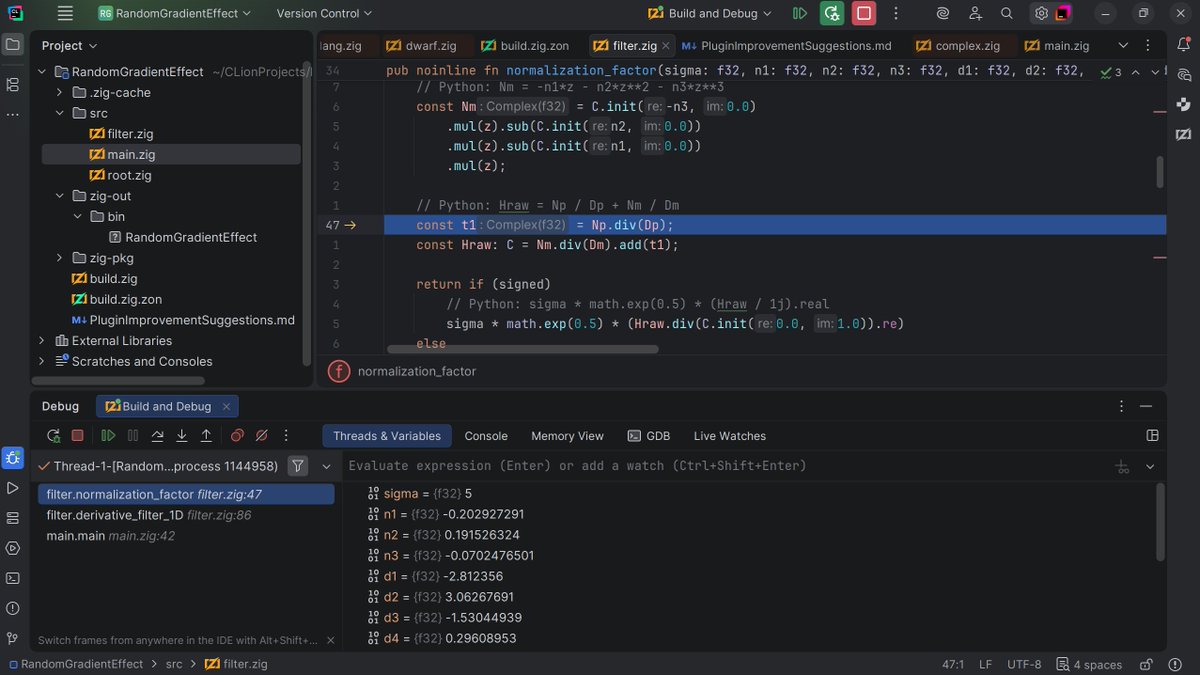Toggle Mute Breakpoints
The height and width of the screenshot is (675, 1200).
[x=262, y=436]
